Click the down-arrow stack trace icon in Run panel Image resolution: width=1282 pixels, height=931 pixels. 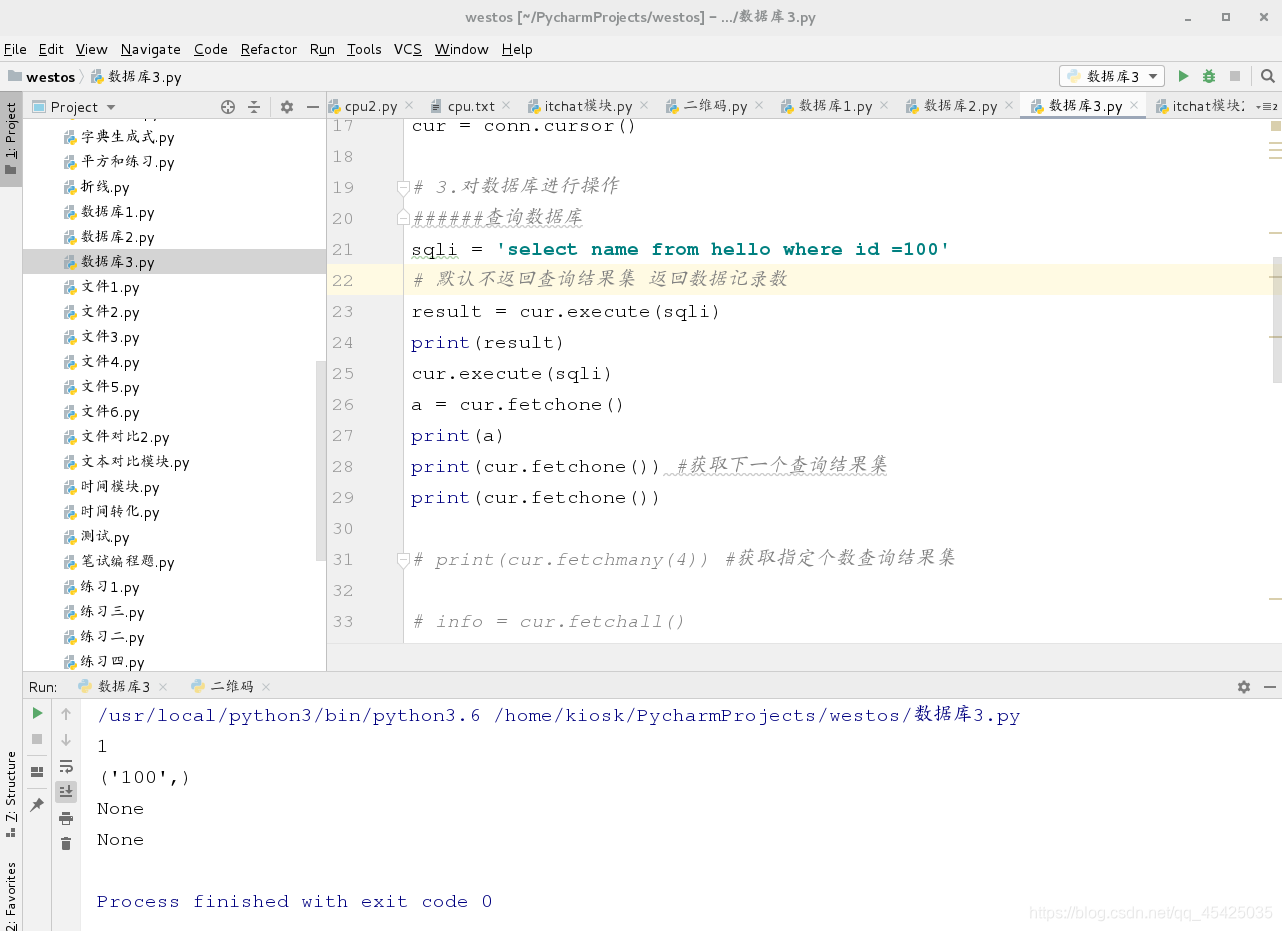(66, 740)
